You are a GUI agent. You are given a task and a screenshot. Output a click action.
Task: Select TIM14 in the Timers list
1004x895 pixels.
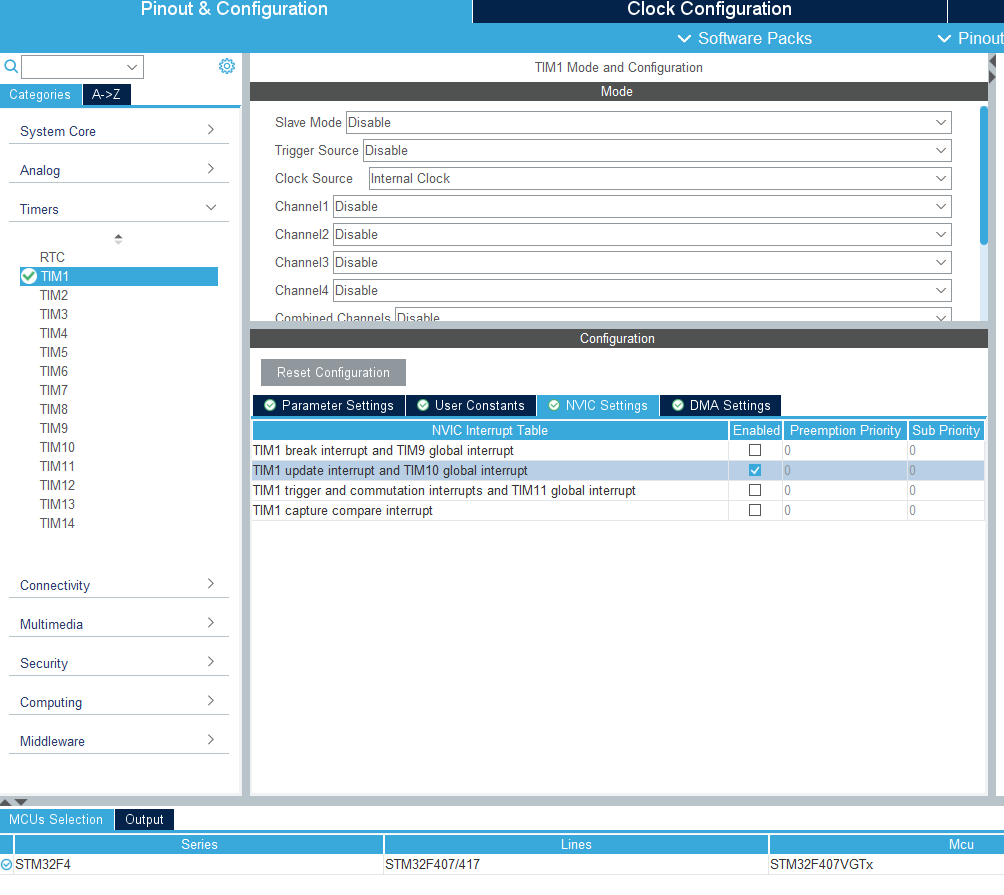(x=57, y=523)
